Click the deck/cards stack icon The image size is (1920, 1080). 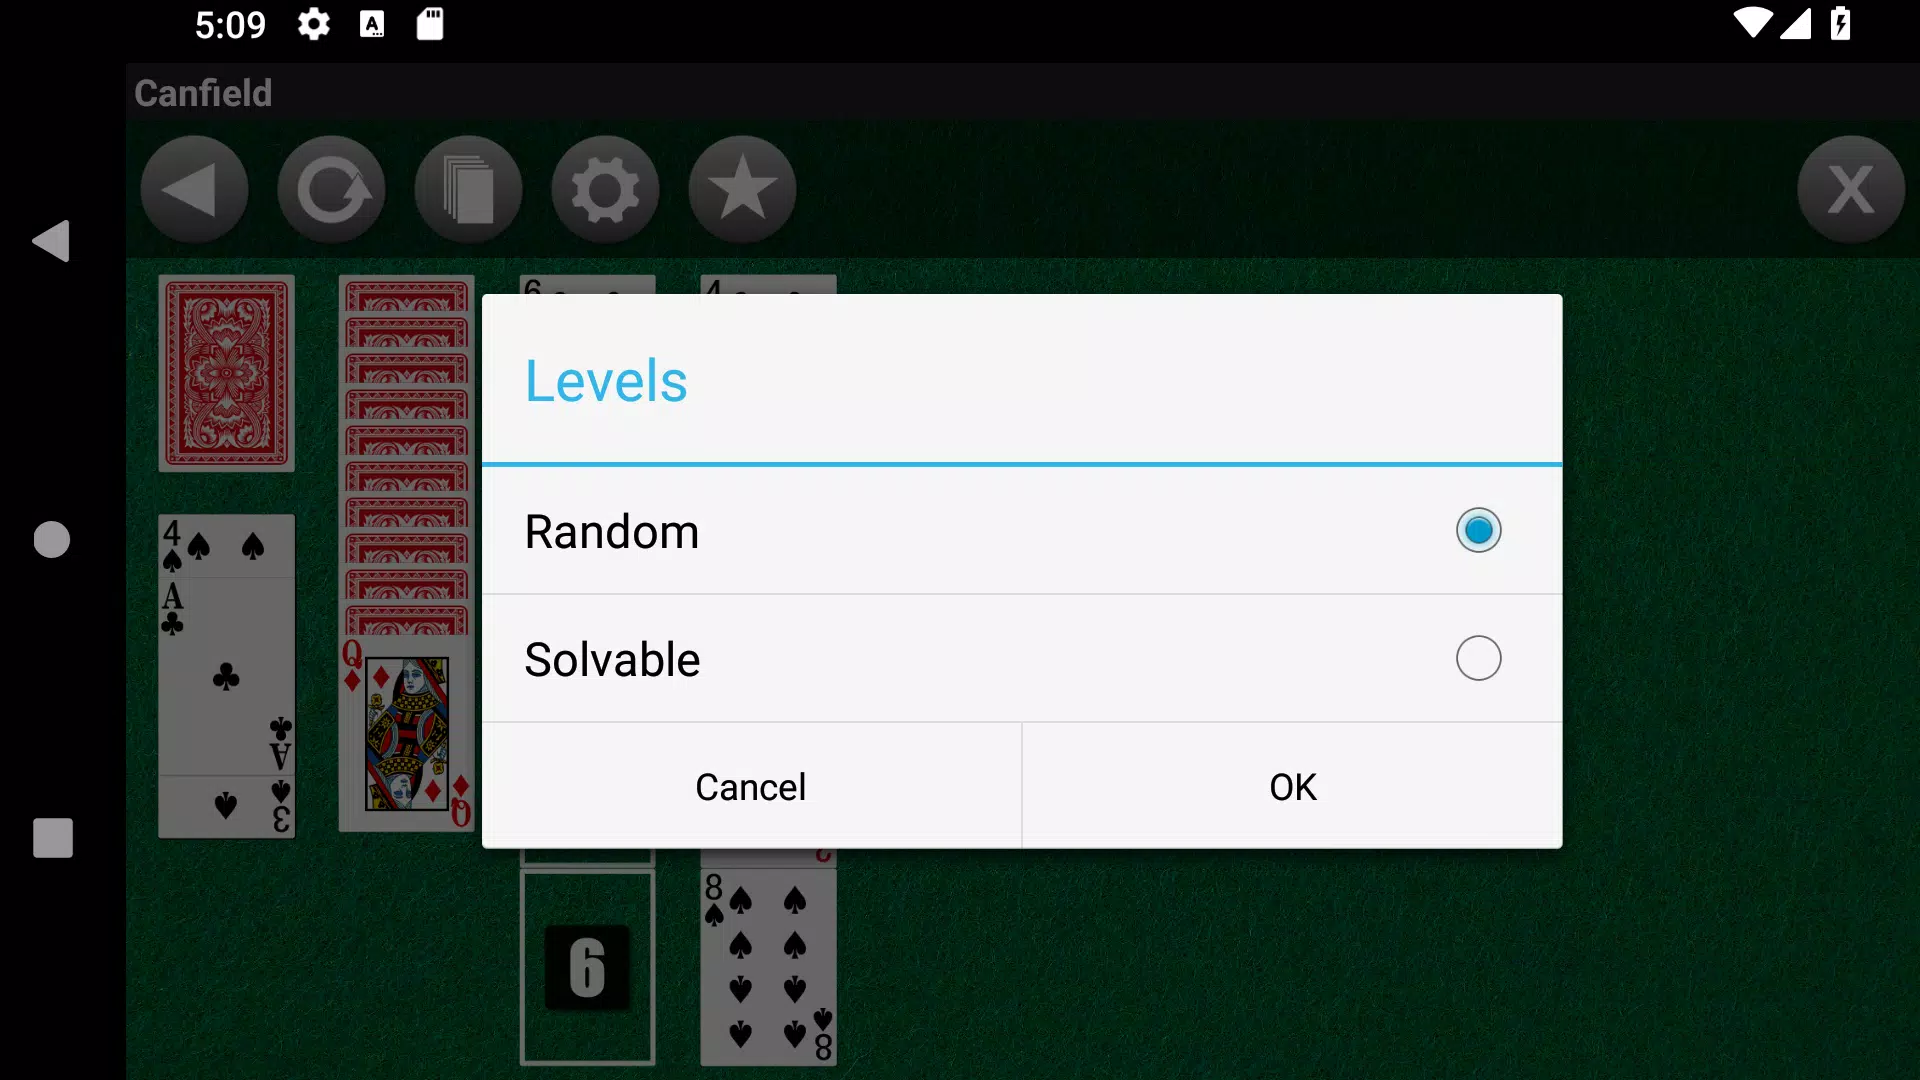(x=468, y=189)
